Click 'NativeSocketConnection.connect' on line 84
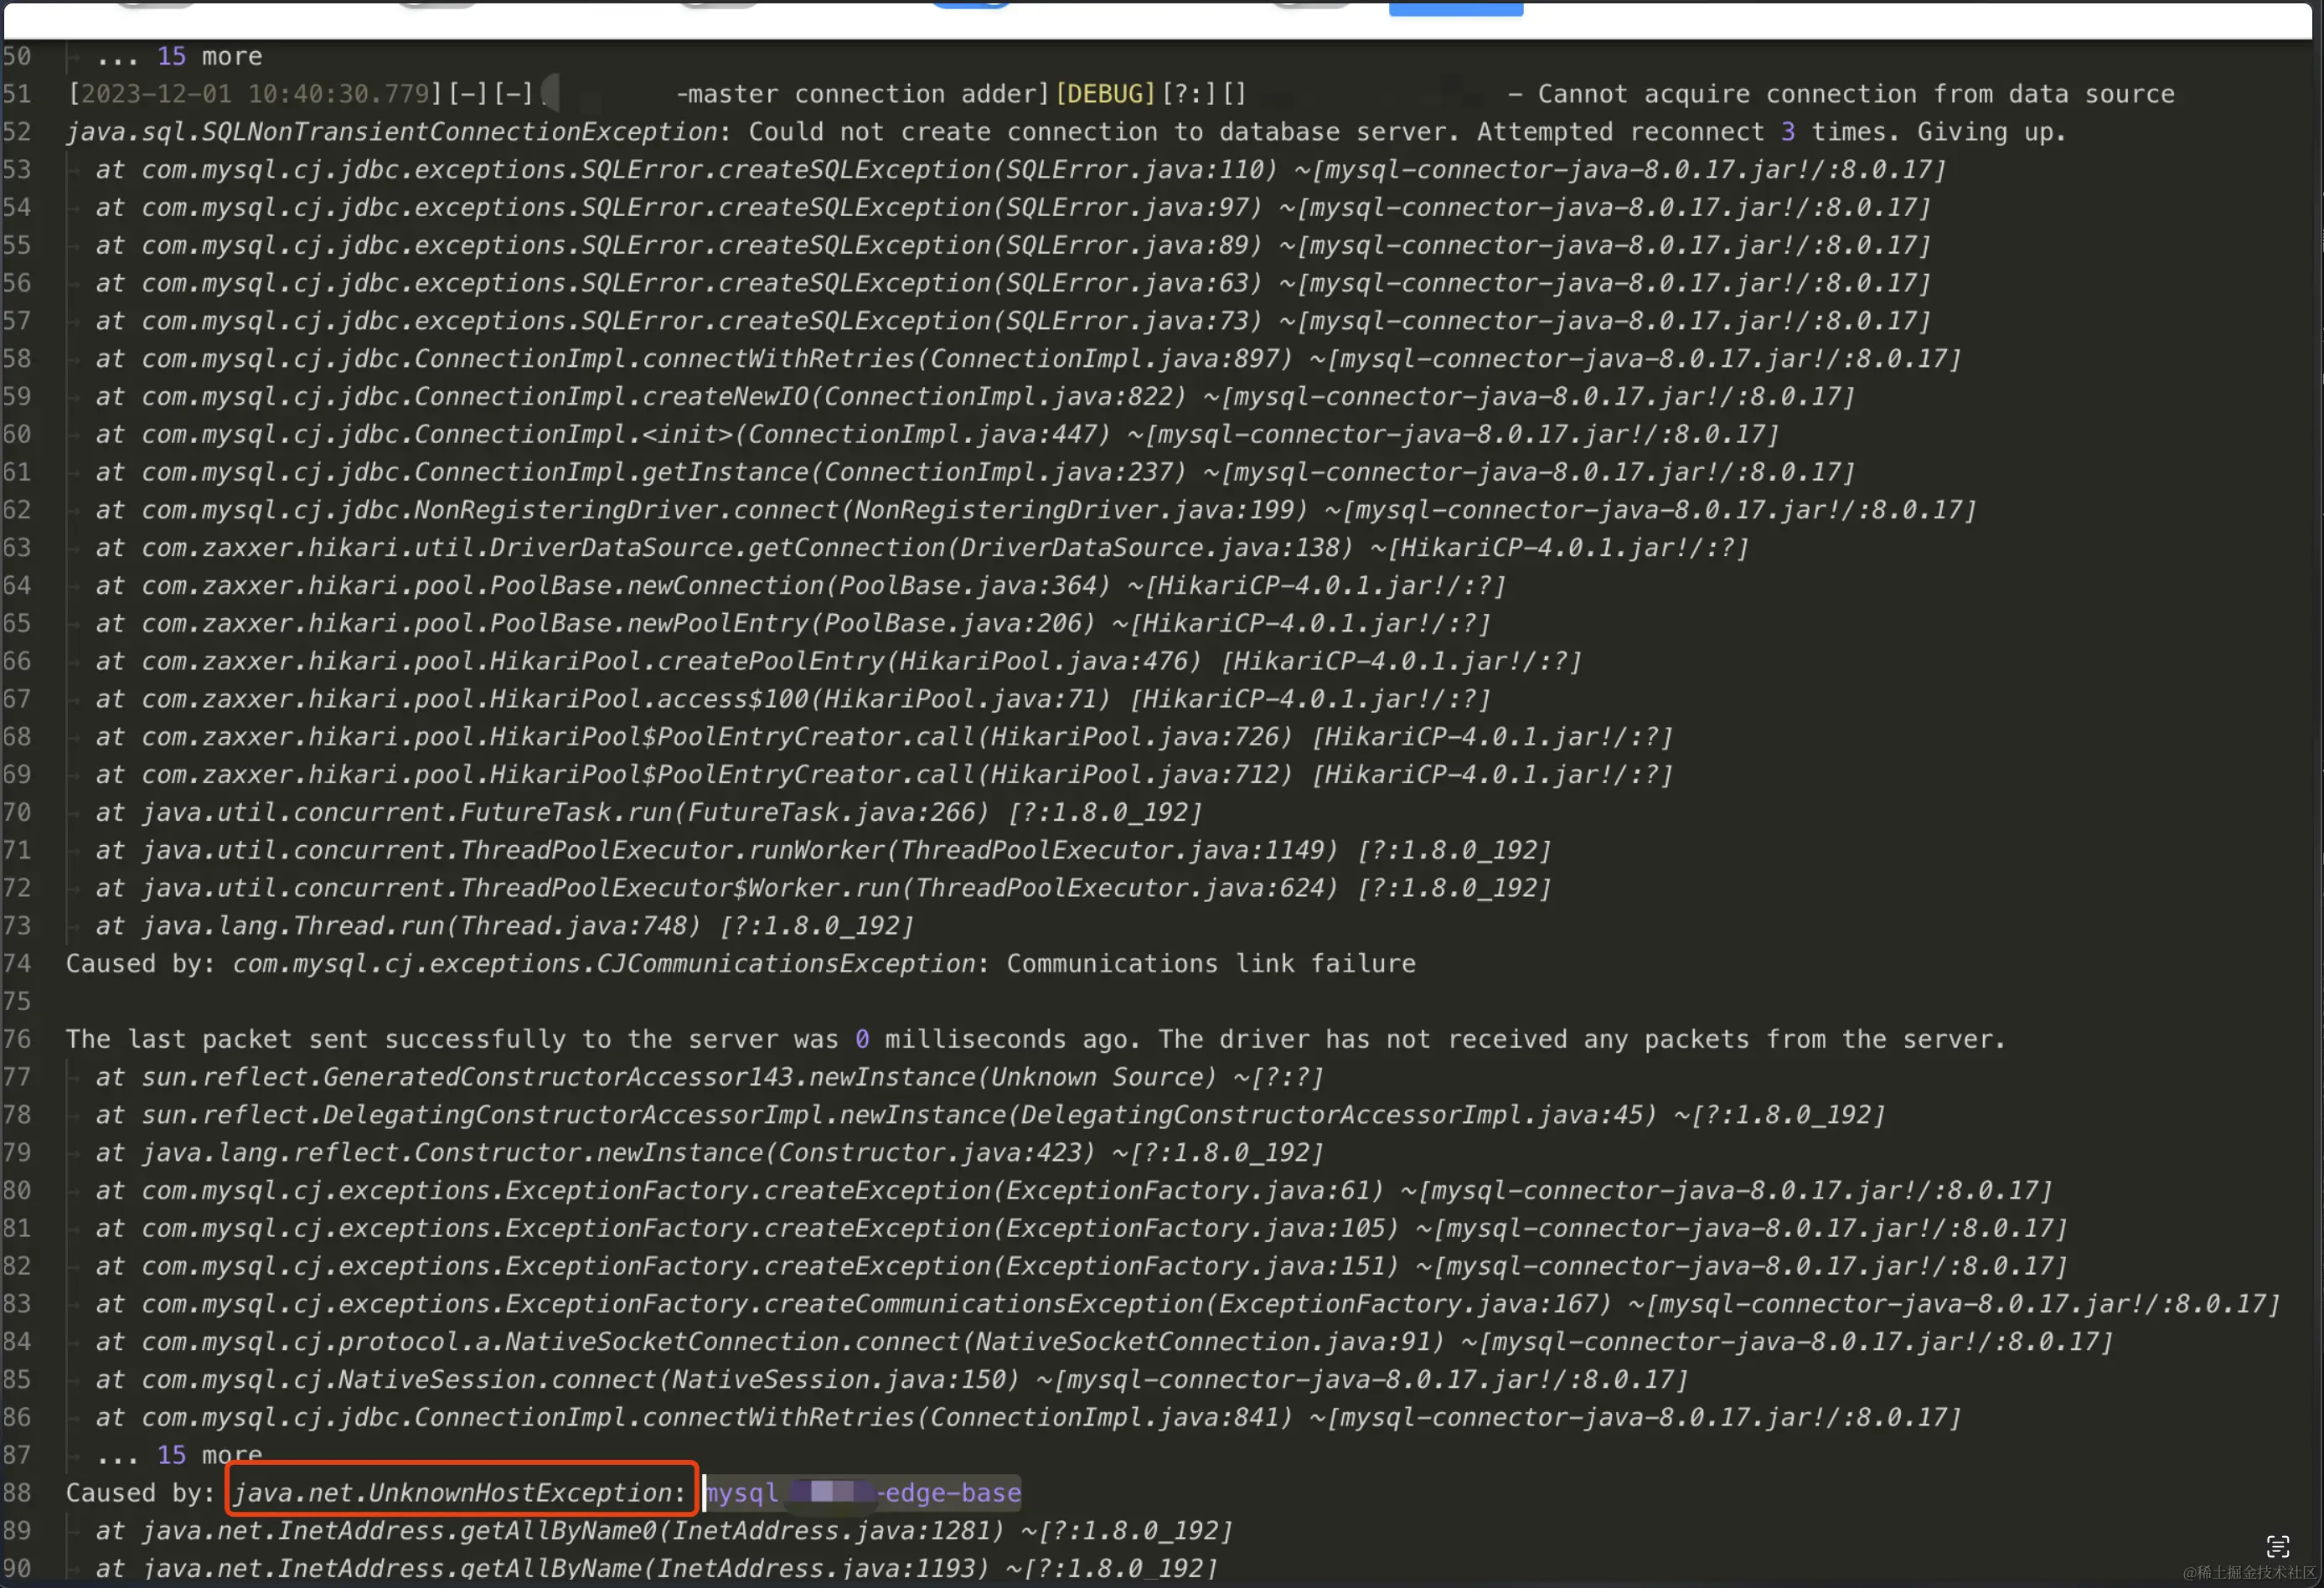The image size is (2324, 1588). 730,1342
